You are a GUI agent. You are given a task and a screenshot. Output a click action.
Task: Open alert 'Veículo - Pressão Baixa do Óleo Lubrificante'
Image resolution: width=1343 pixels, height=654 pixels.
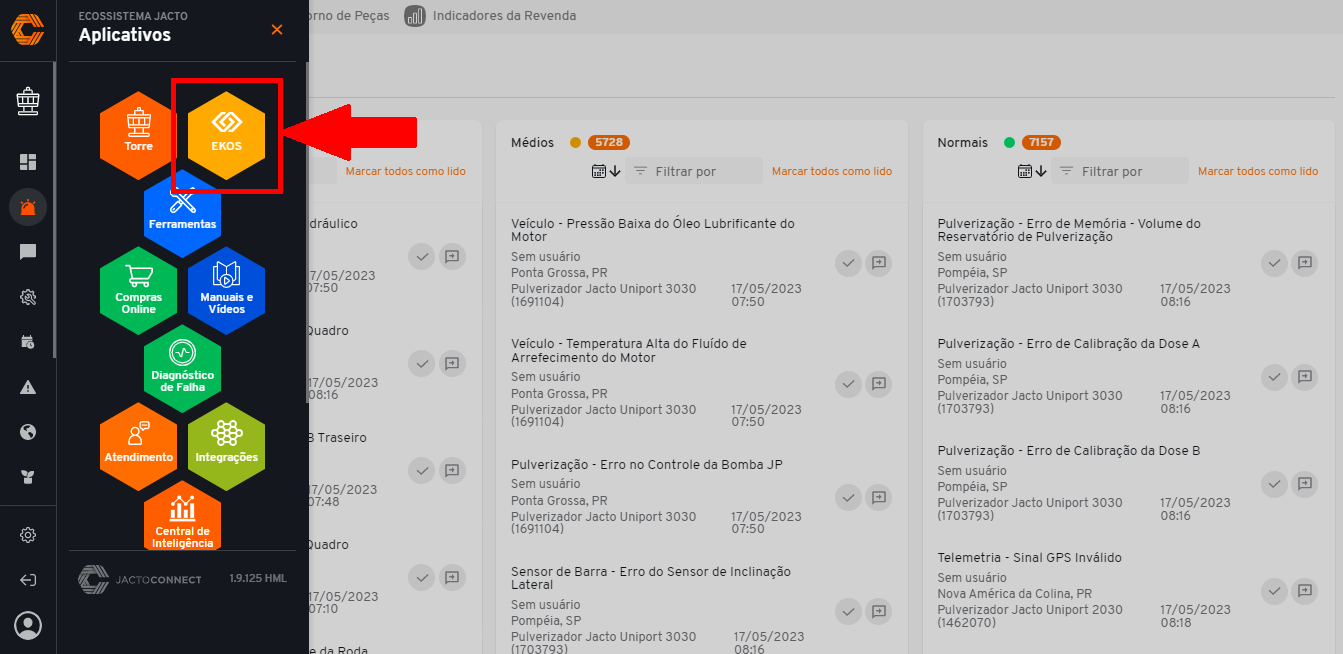tap(653, 230)
